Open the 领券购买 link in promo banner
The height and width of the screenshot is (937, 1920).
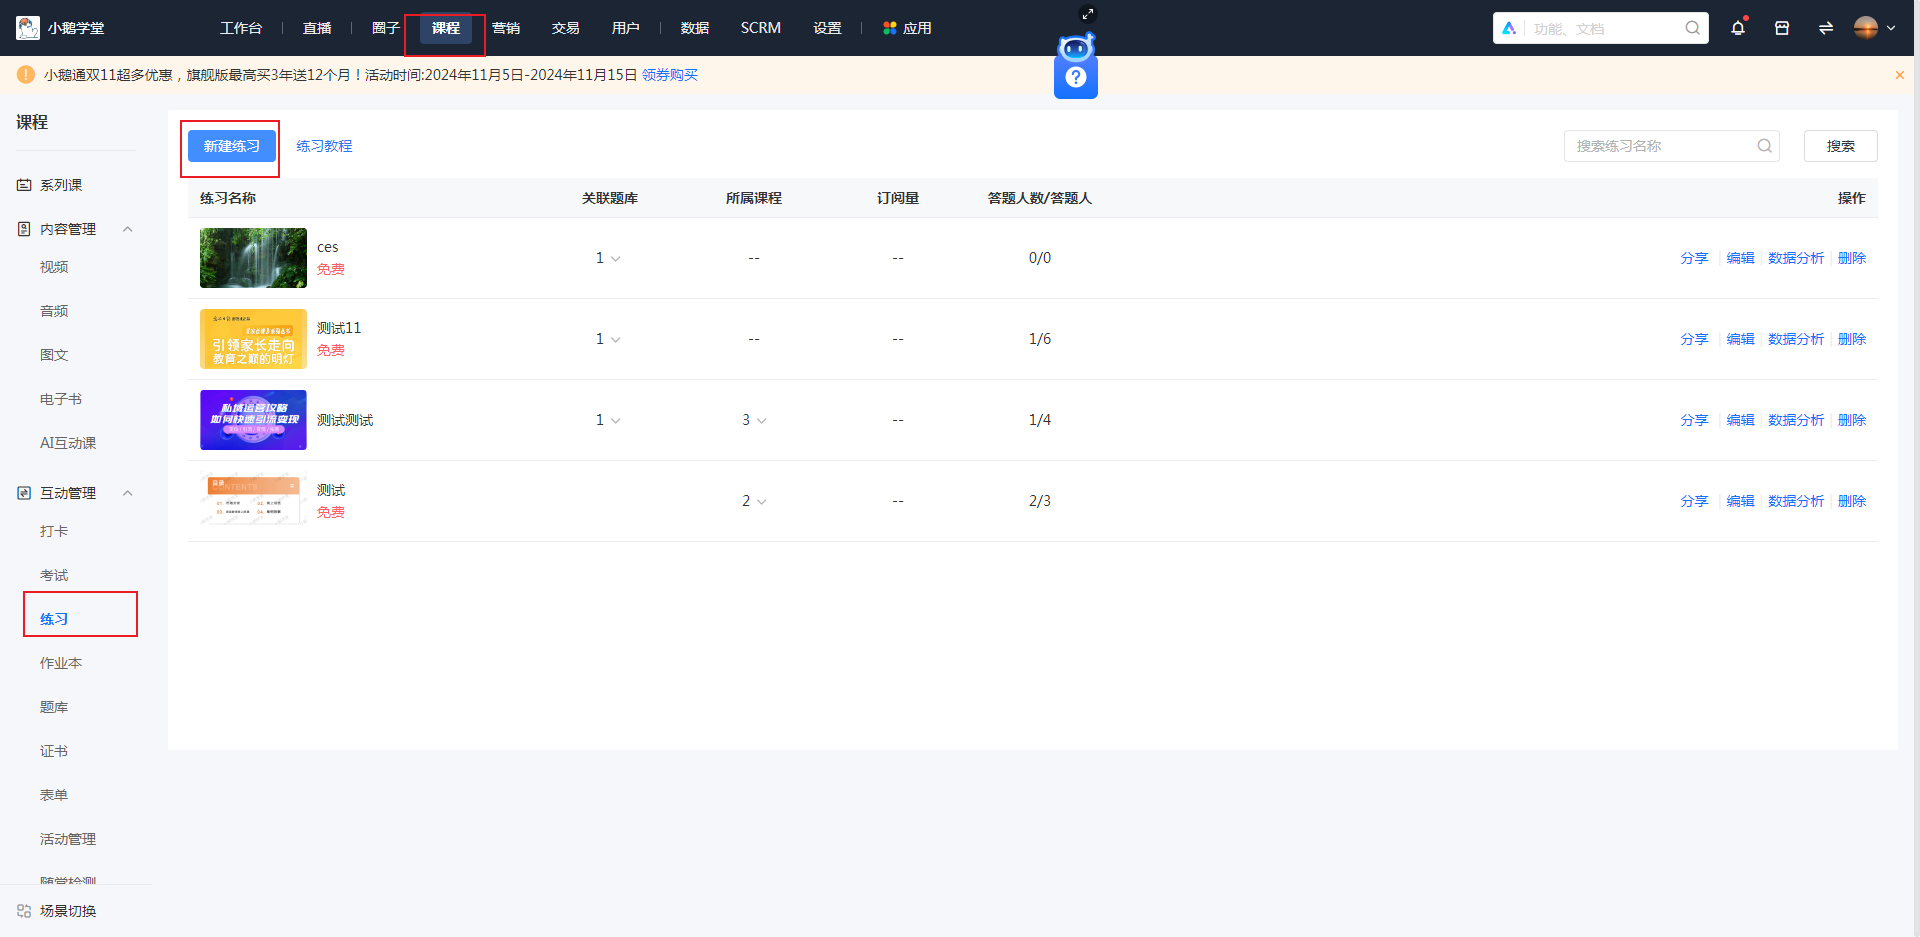(668, 74)
